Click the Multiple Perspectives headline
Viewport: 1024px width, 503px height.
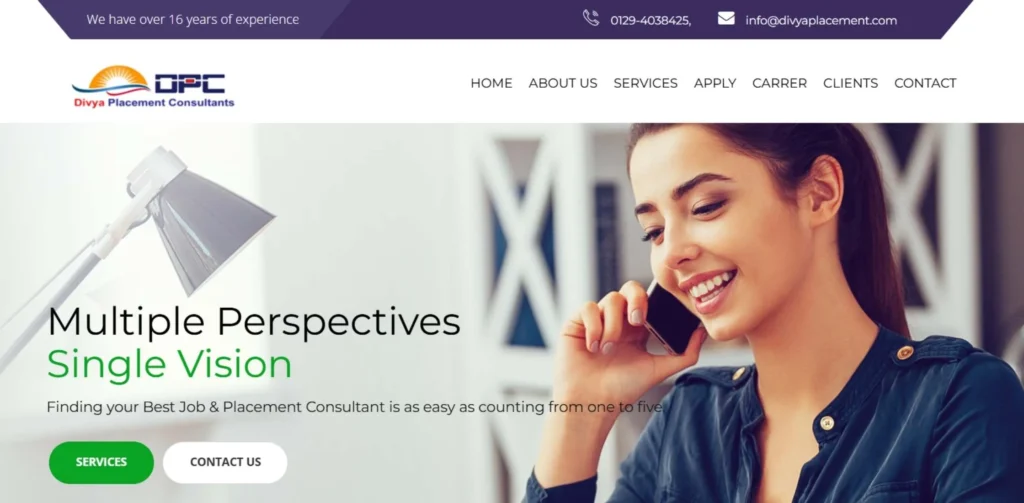(x=254, y=321)
